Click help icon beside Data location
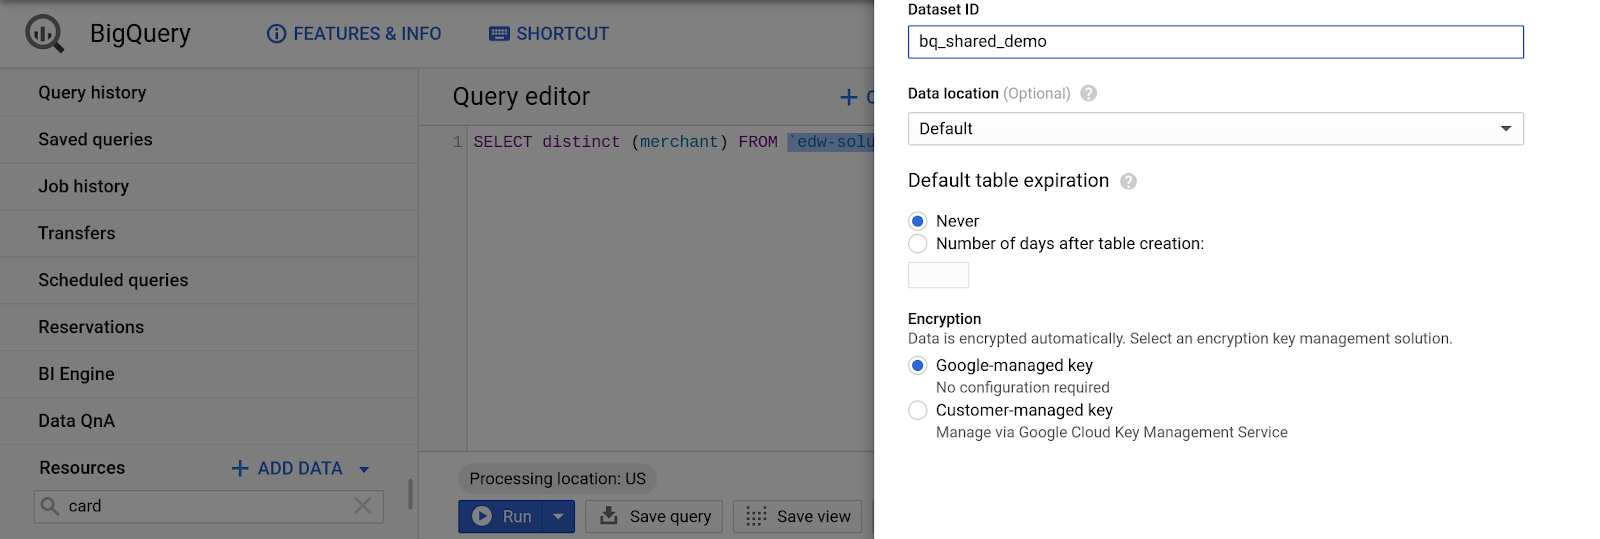This screenshot has height=539, width=1600. tap(1089, 93)
